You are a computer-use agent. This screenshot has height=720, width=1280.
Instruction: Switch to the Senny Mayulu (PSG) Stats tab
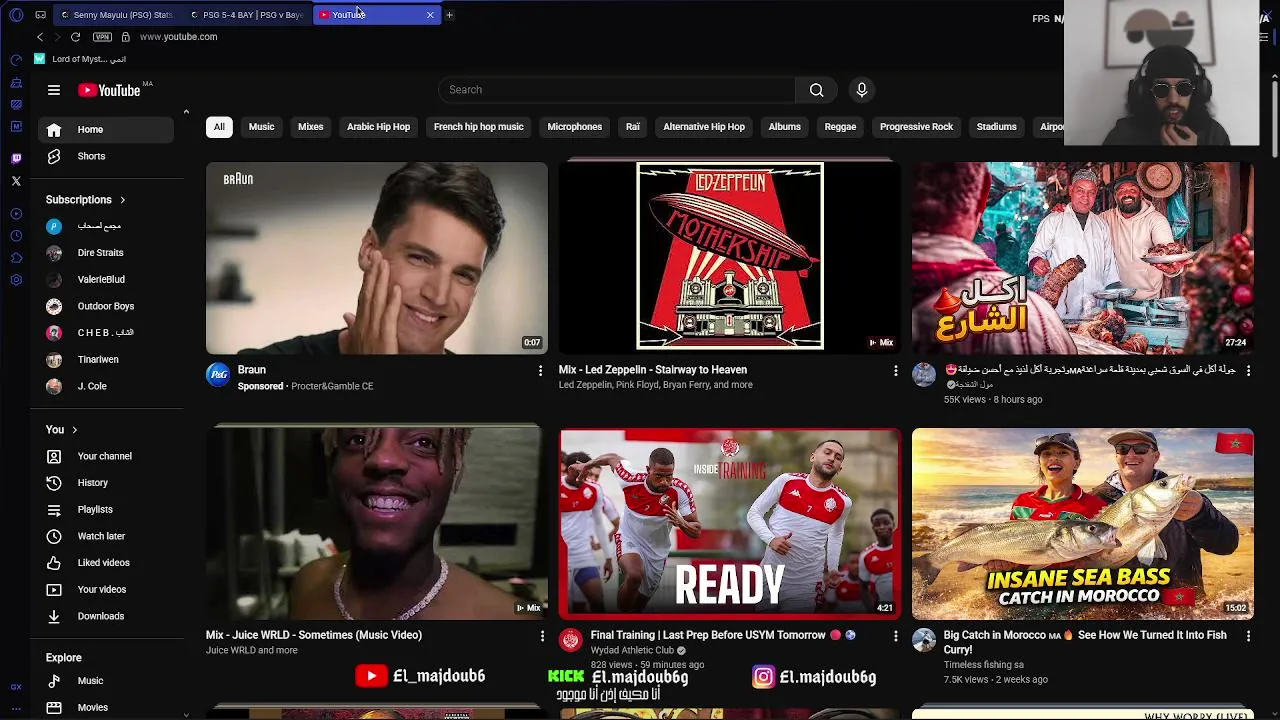(x=116, y=15)
